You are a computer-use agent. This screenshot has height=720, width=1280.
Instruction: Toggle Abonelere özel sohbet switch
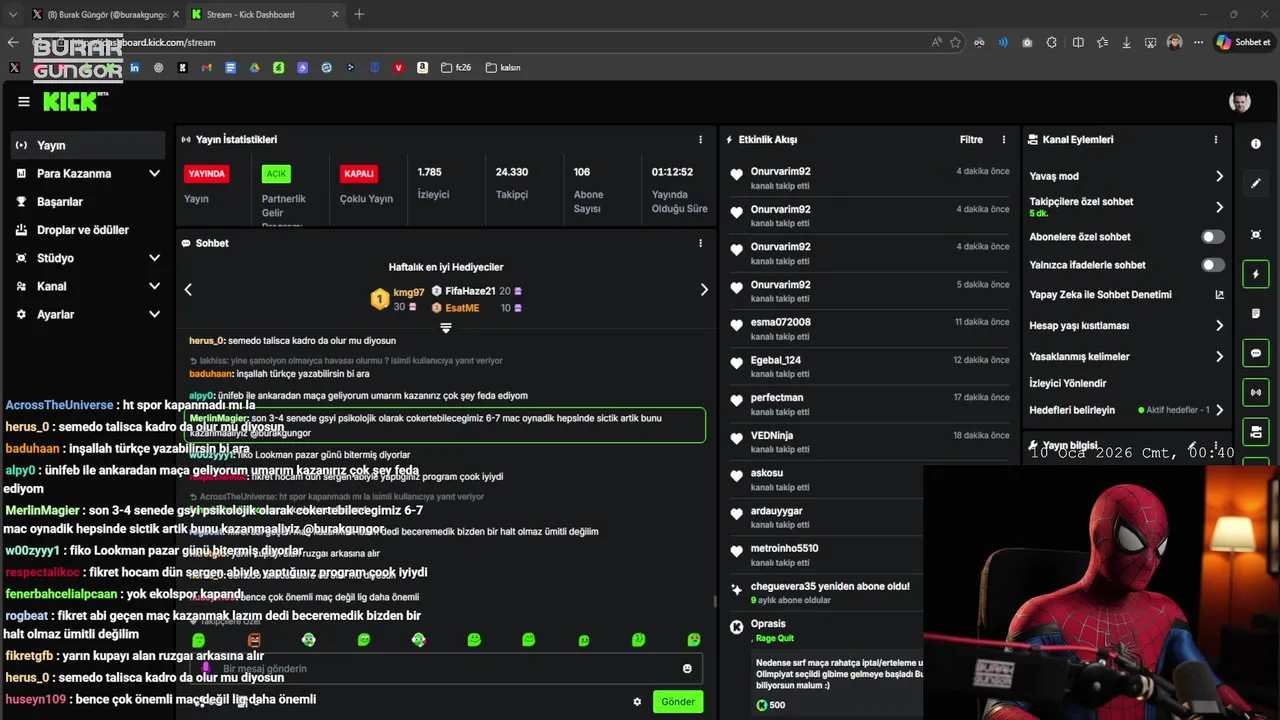[1213, 237]
